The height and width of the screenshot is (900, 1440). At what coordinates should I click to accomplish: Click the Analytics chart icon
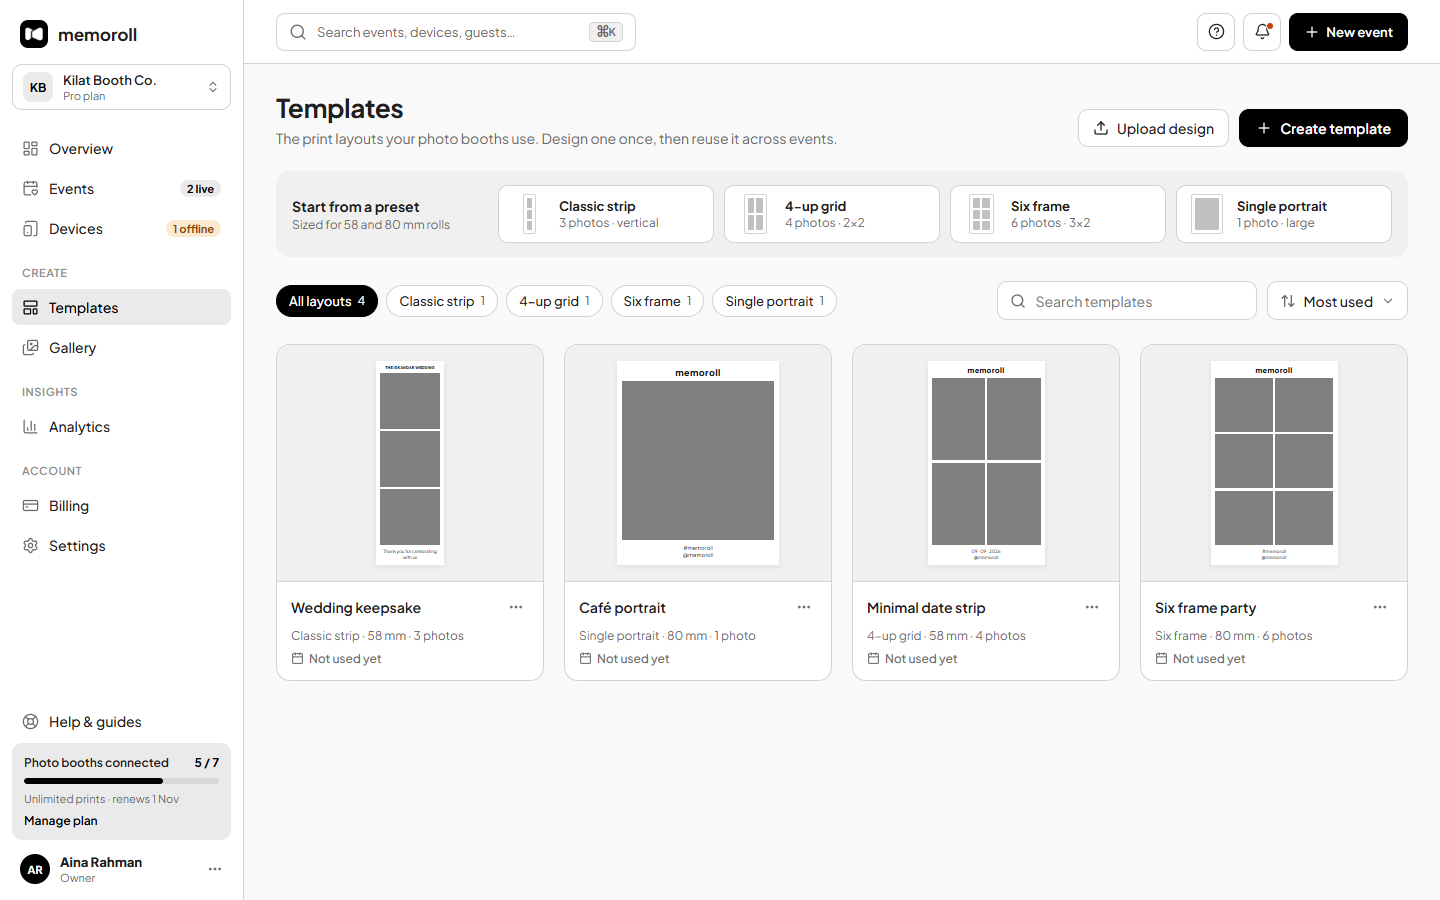coord(31,427)
